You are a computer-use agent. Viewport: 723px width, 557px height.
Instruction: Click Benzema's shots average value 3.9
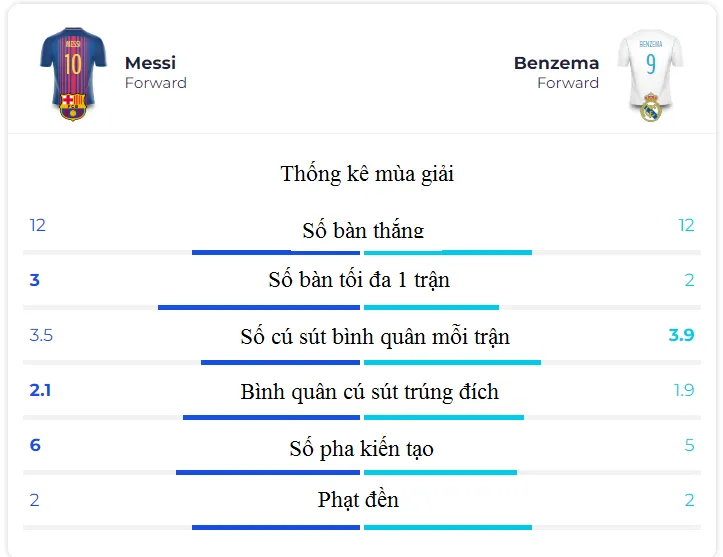[681, 335]
